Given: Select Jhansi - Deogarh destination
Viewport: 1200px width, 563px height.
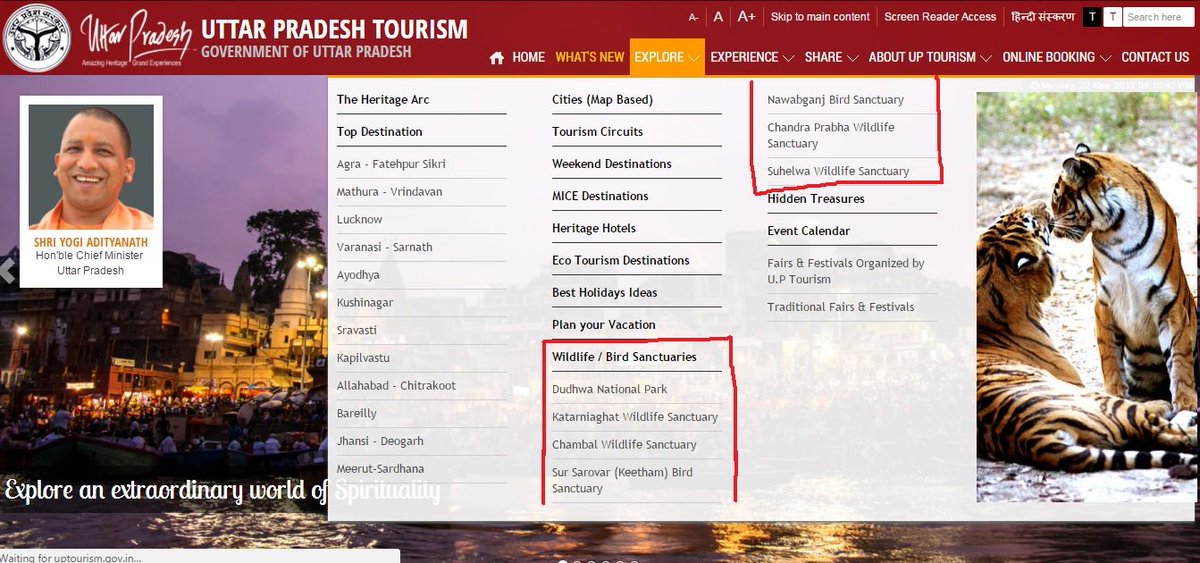Looking at the screenshot, I should point(380,441).
